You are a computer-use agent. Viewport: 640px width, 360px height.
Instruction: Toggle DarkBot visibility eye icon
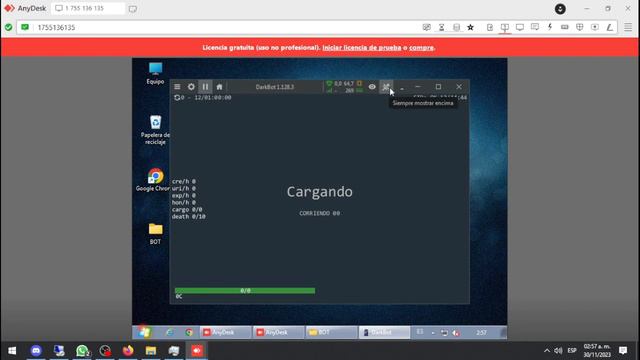coord(372,87)
